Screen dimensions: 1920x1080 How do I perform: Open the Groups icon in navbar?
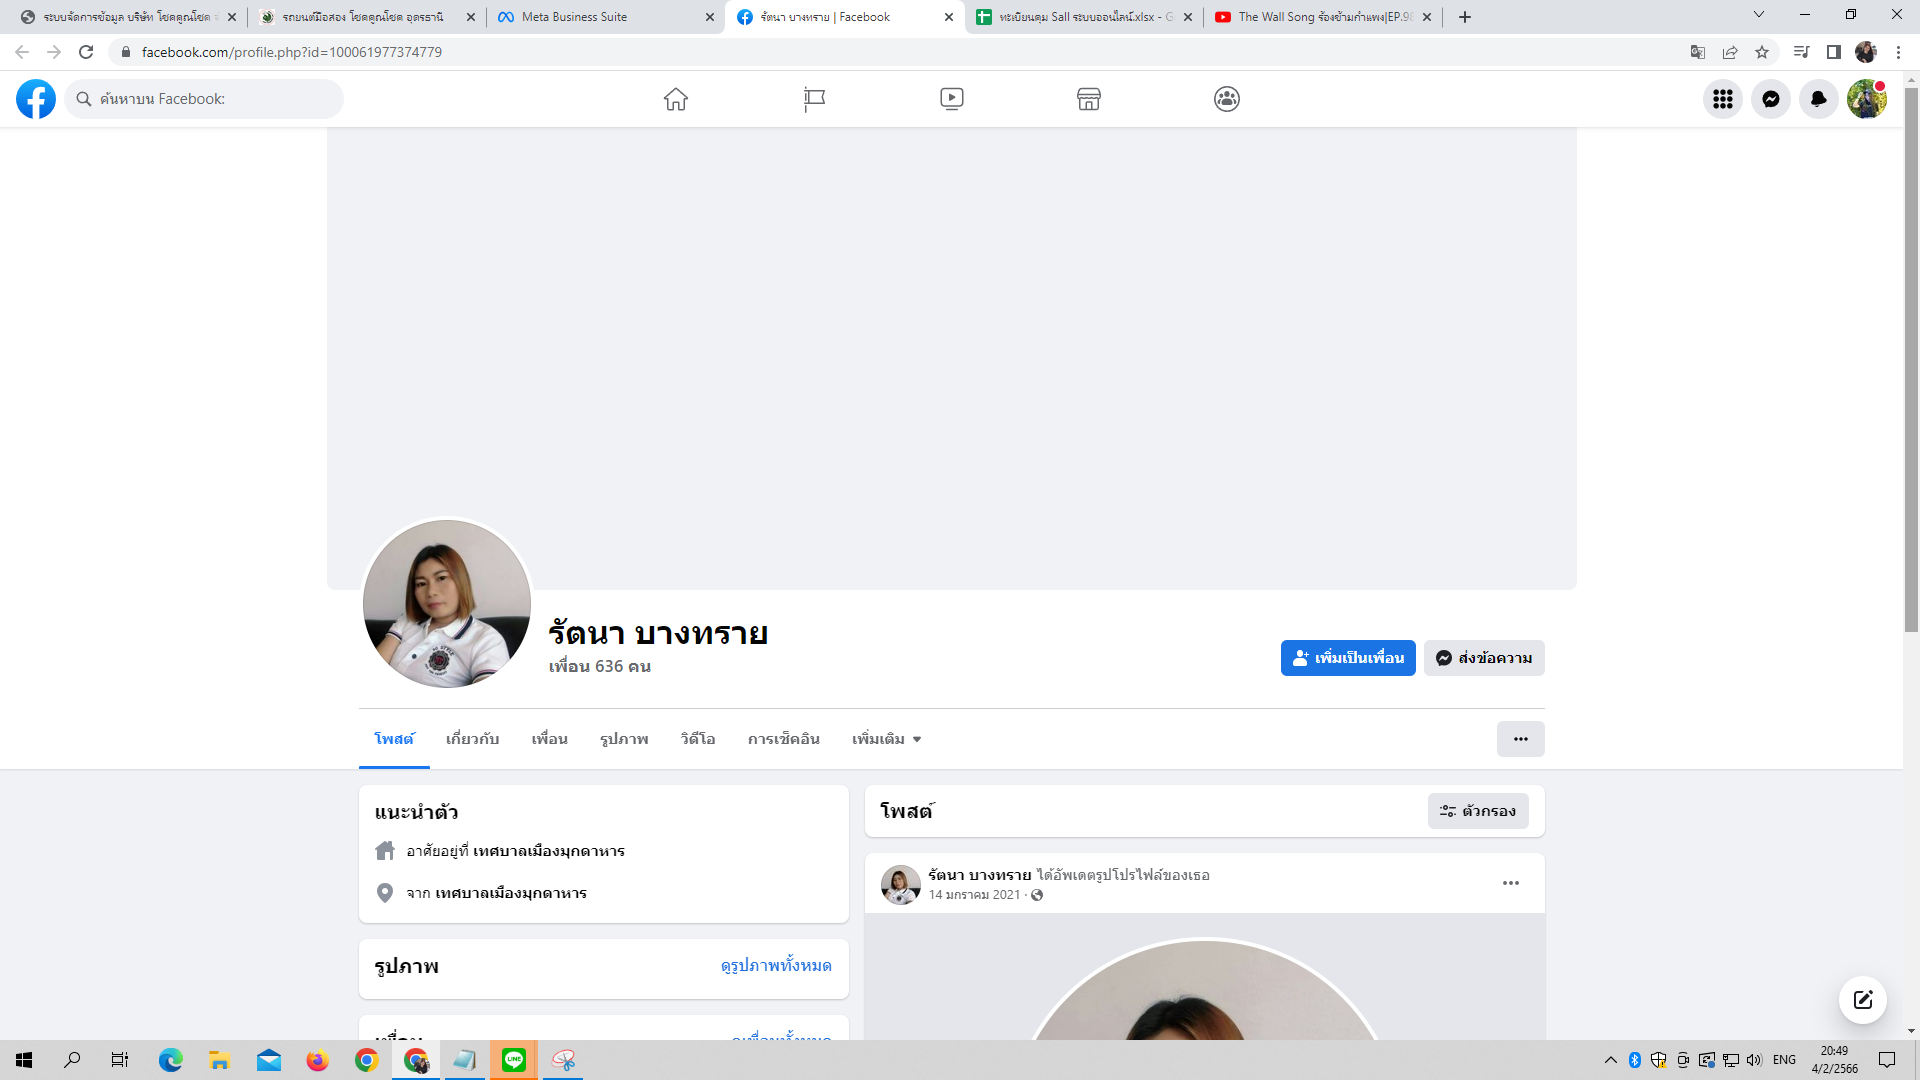tap(1227, 99)
